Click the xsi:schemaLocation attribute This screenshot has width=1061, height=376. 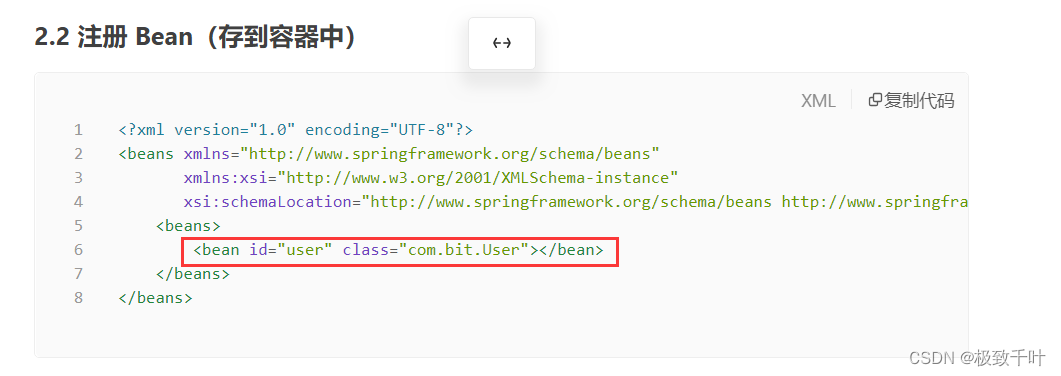pos(269,202)
